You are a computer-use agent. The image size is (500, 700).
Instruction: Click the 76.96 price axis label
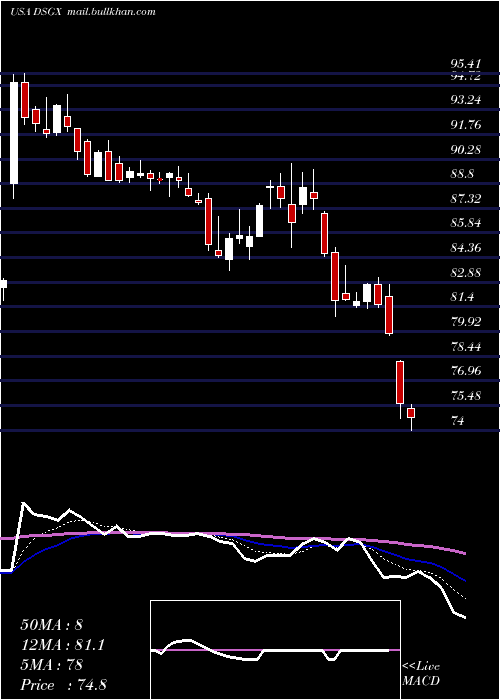466,371
